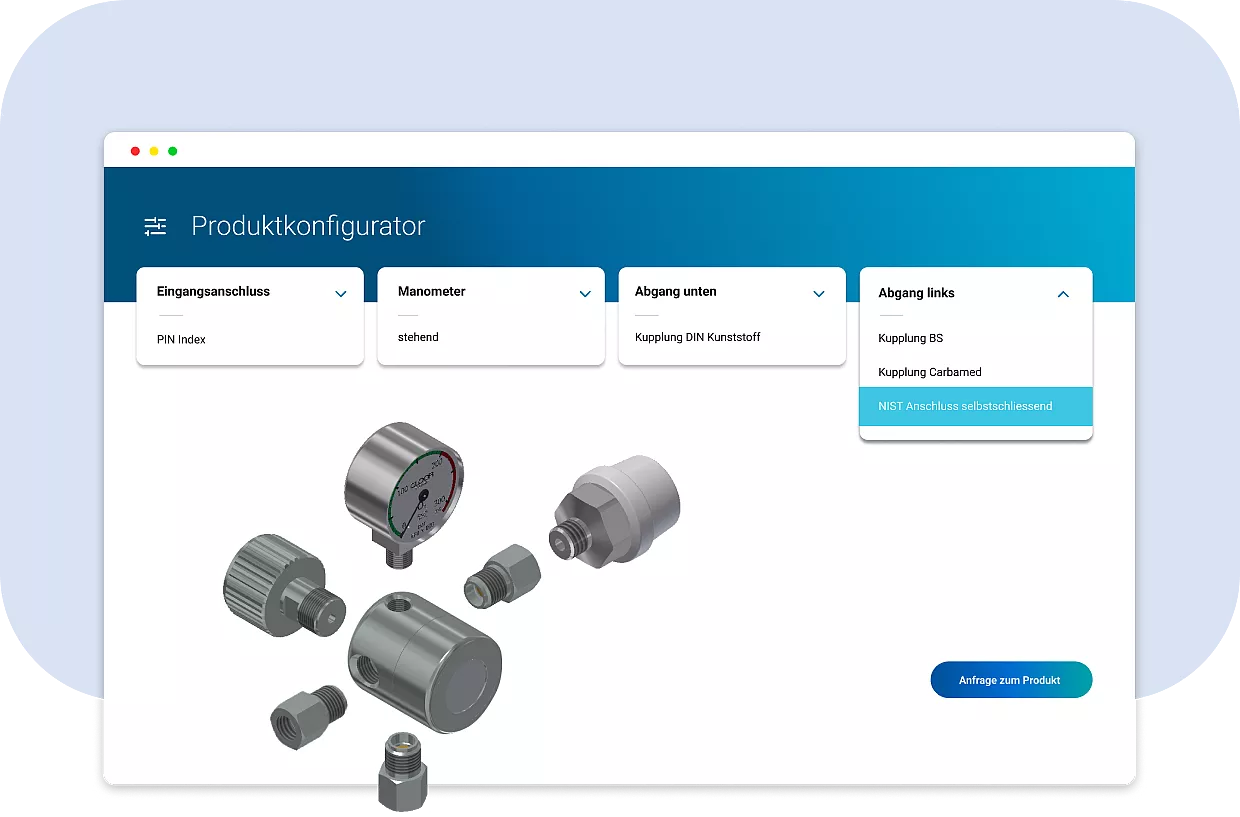The image size is (1240, 817).
Task: Click the Anfrage zum Produkt button
Action: [x=1010, y=680]
